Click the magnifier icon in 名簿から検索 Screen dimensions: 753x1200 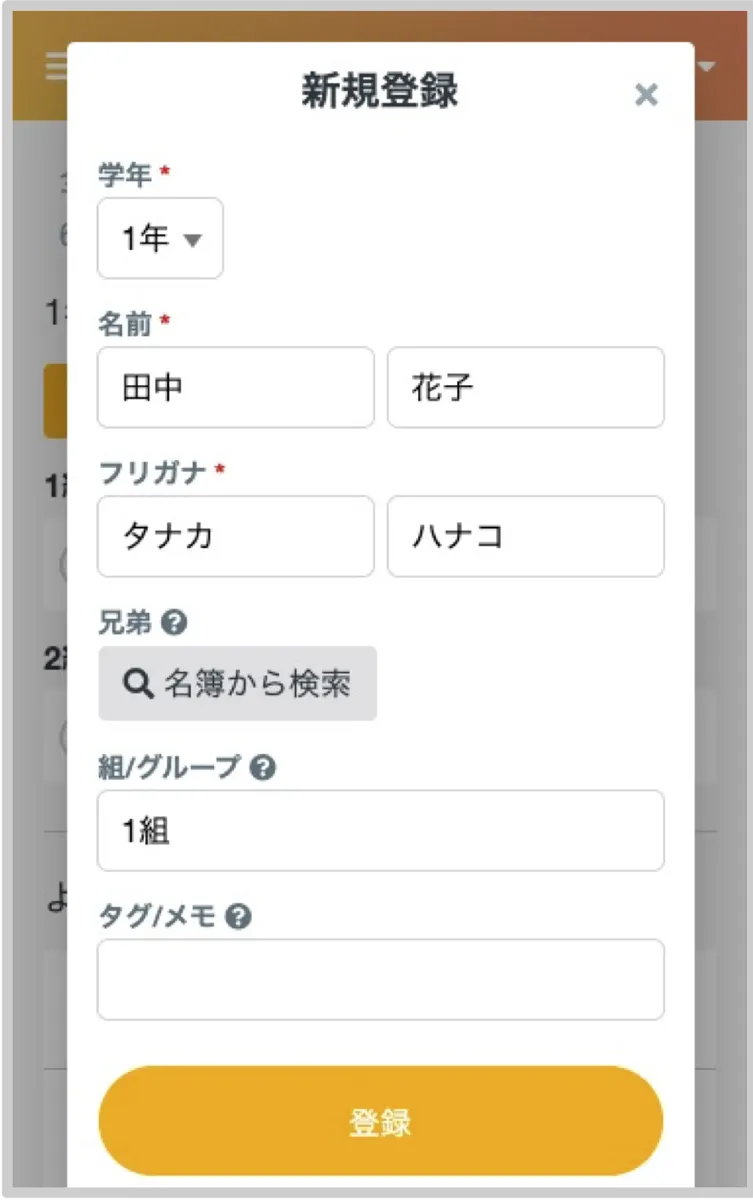pyautogui.click(x=136, y=683)
